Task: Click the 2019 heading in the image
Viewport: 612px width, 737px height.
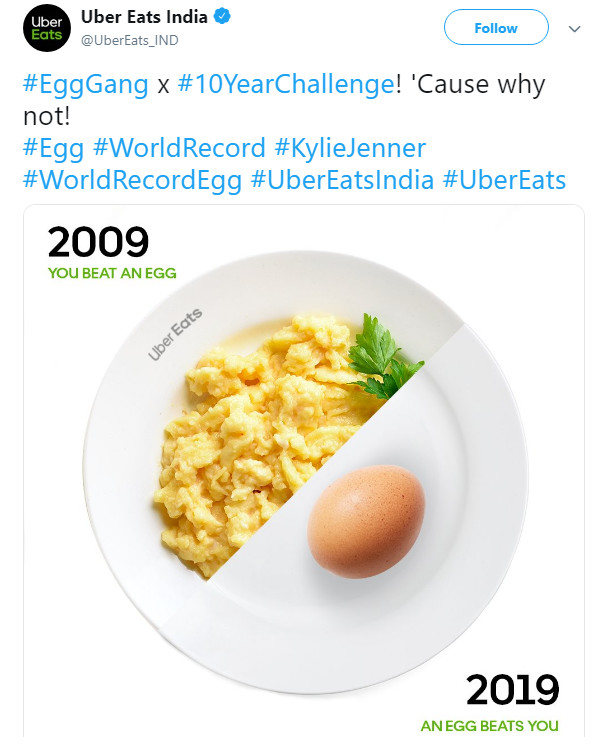Action: [513, 690]
